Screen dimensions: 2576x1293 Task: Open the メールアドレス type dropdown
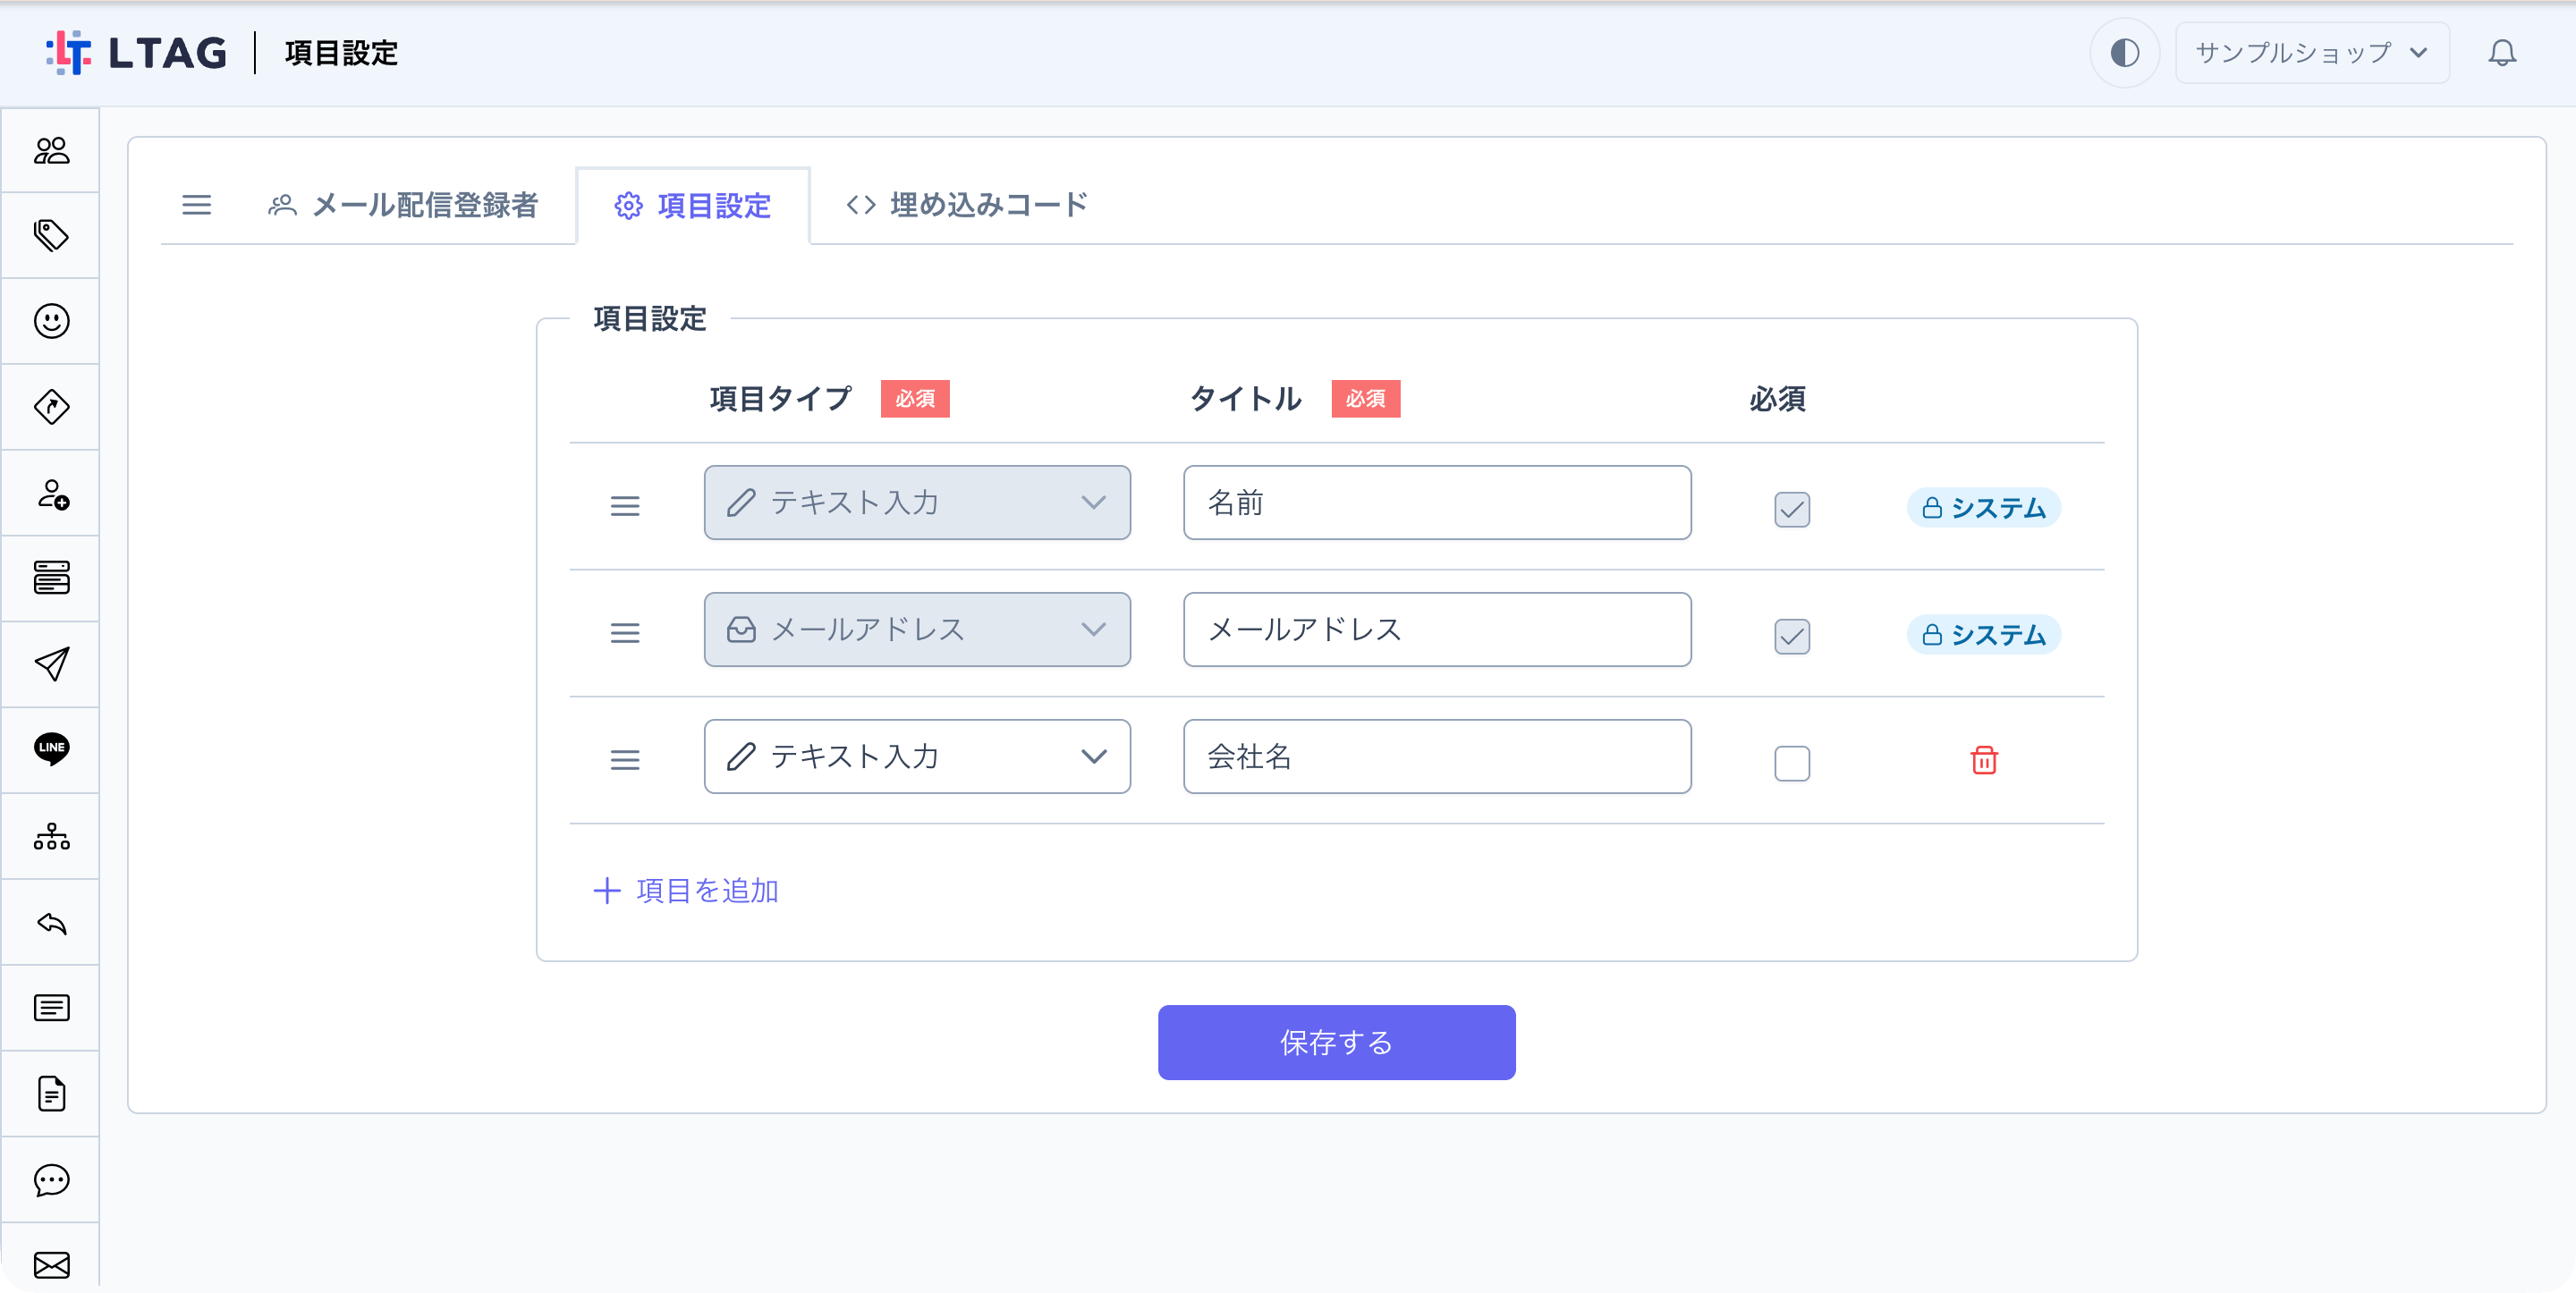pyautogui.click(x=917, y=630)
